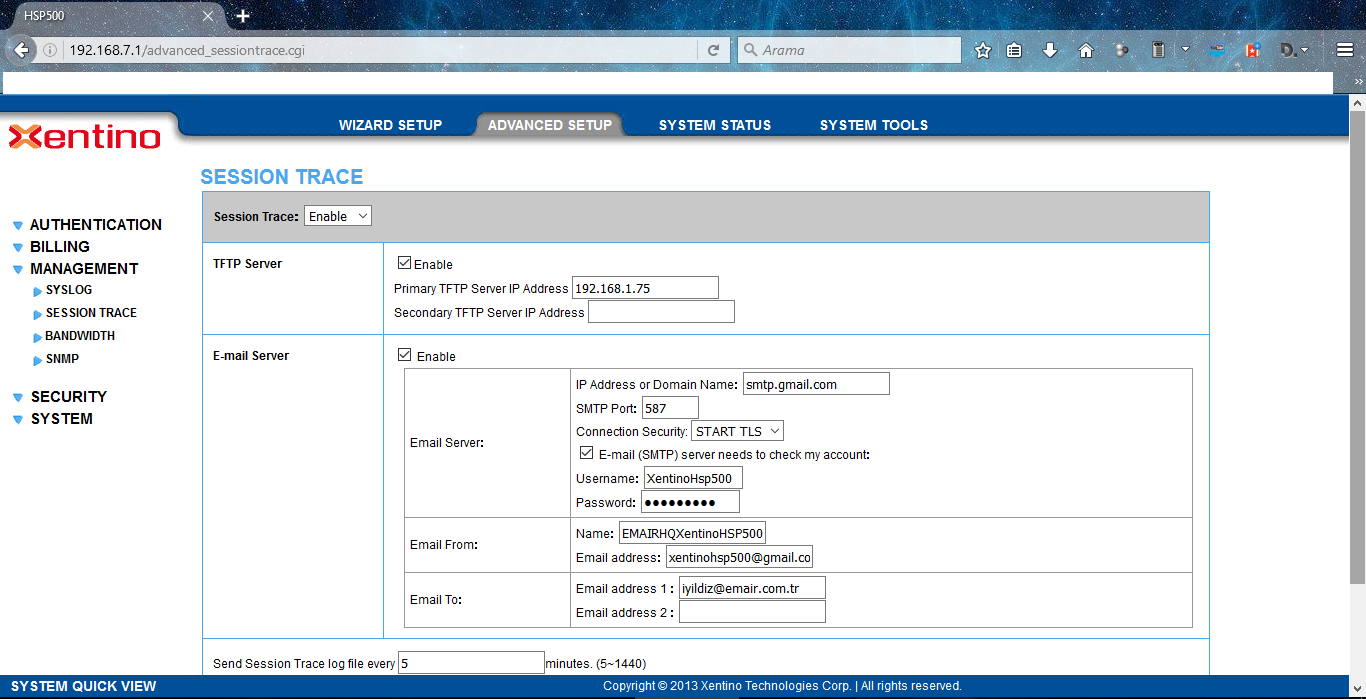This screenshot has width=1366, height=699.
Task: Toggle SMTP server needs to check account
Action: [586, 453]
